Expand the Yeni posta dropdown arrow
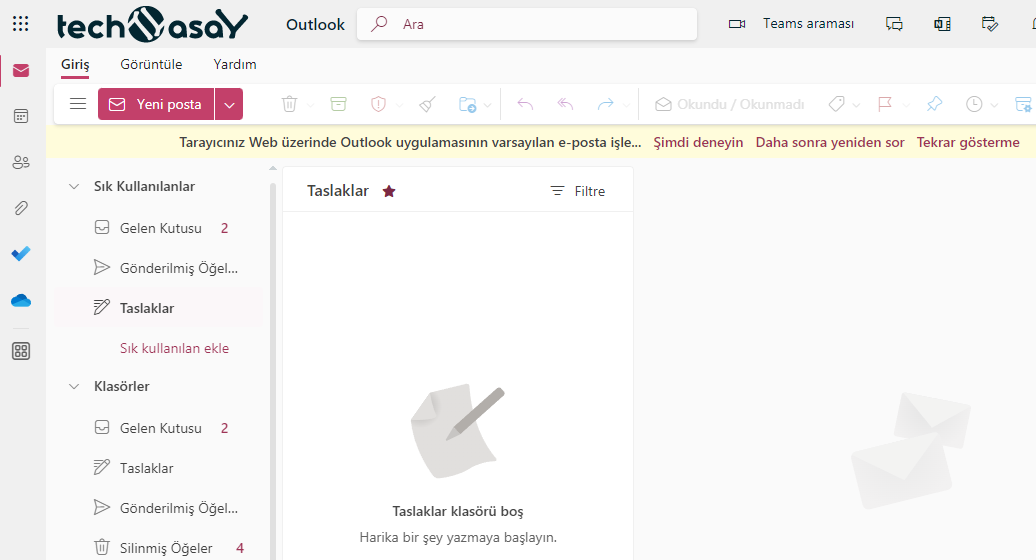The image size is (1036, 560). tap(229, 104)
